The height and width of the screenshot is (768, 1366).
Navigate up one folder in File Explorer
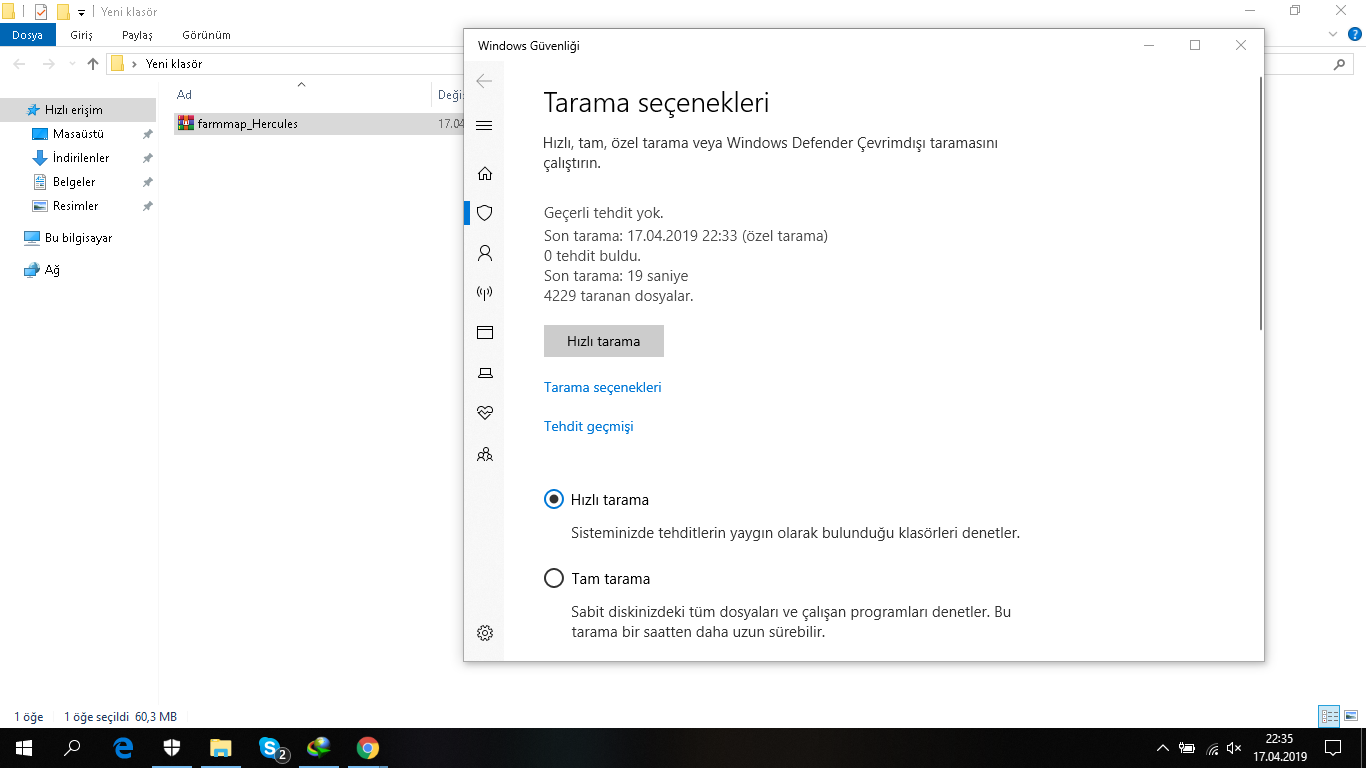(93, 64)
